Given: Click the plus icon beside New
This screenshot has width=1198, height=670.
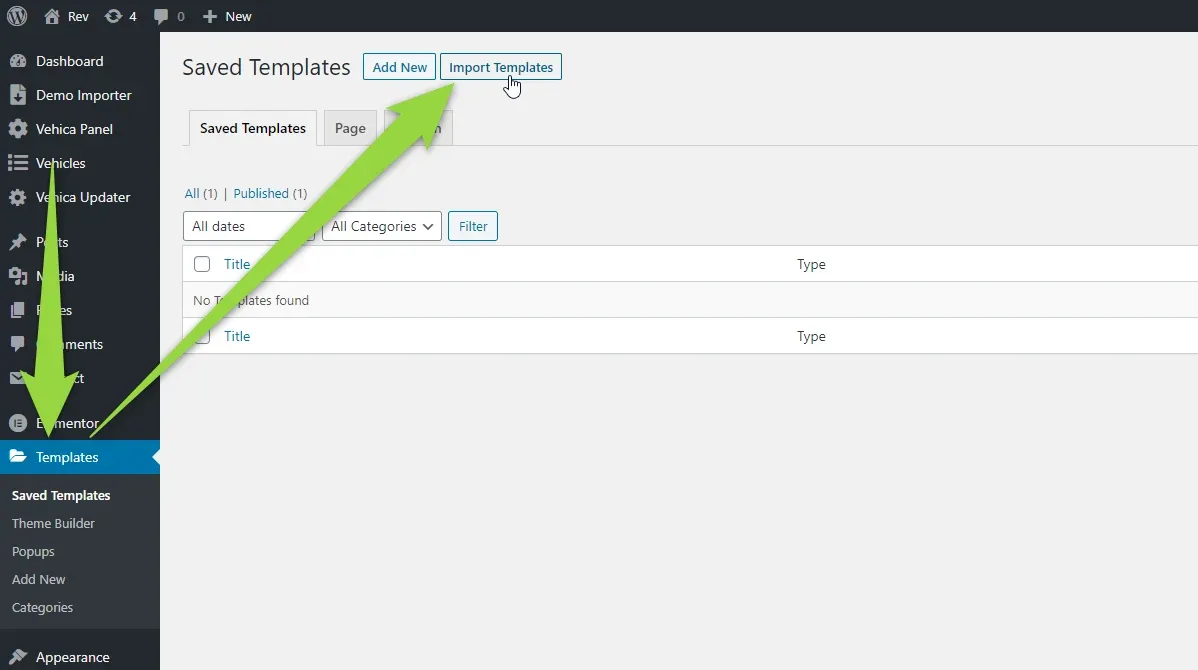Looking at the screenshot, I should (209, 16).
